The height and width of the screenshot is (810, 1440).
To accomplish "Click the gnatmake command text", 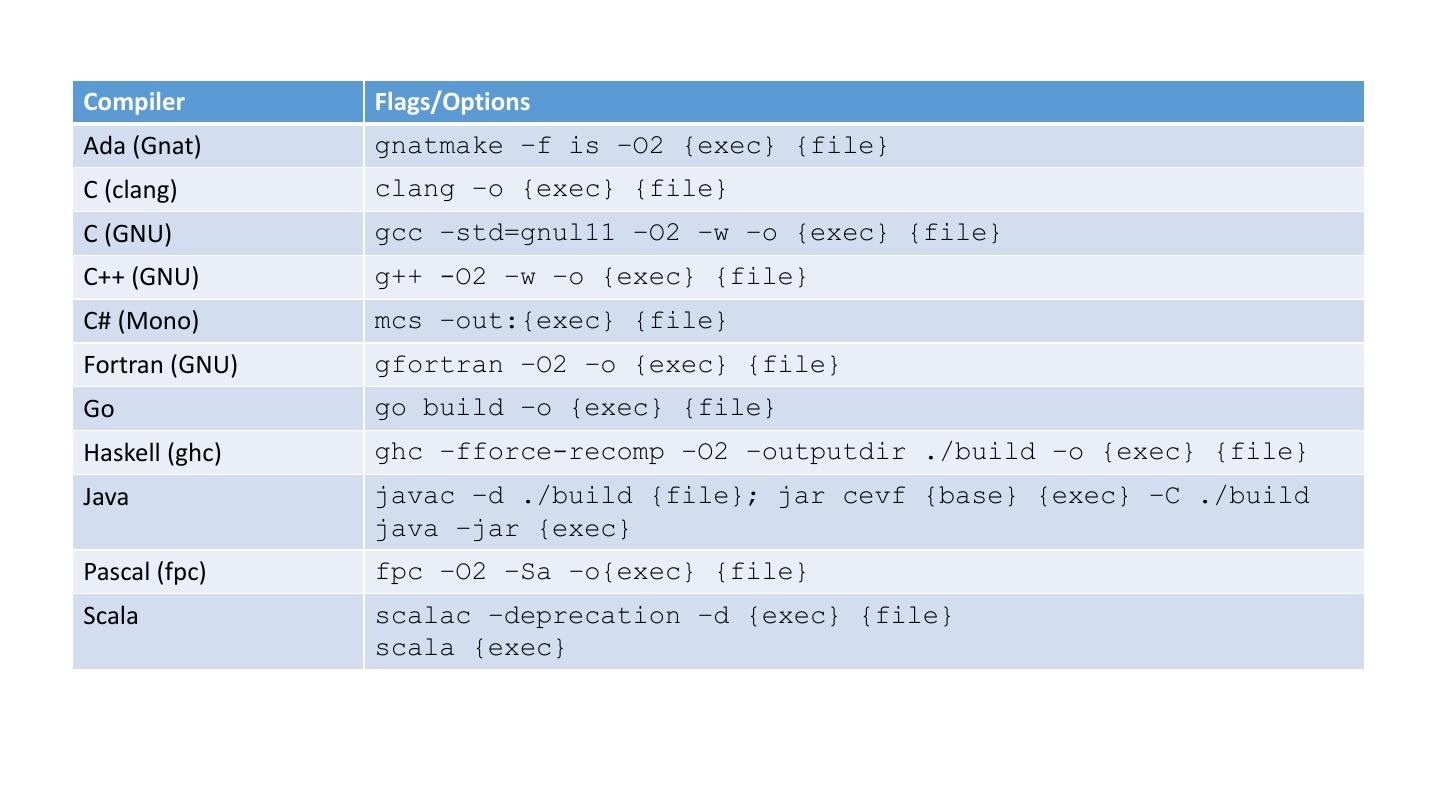I will pyautogui.click(x=631, y=146).
